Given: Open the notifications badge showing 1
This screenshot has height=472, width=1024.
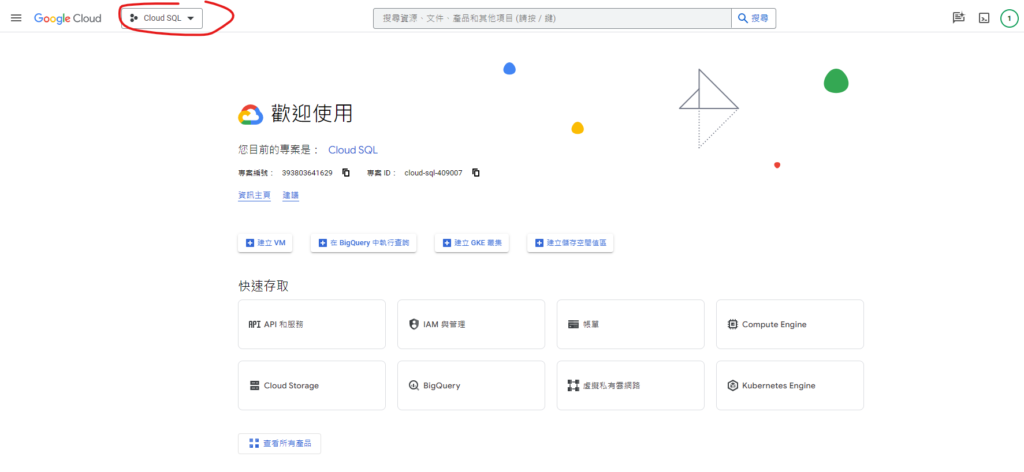Looking at the screenshot, I should pyautogui.click(x=1009, y=18).
